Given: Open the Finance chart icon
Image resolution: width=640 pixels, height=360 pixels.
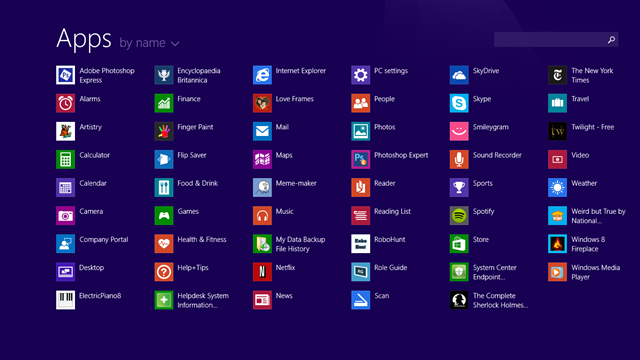Looking at the screenshot, I should (164, 103).
